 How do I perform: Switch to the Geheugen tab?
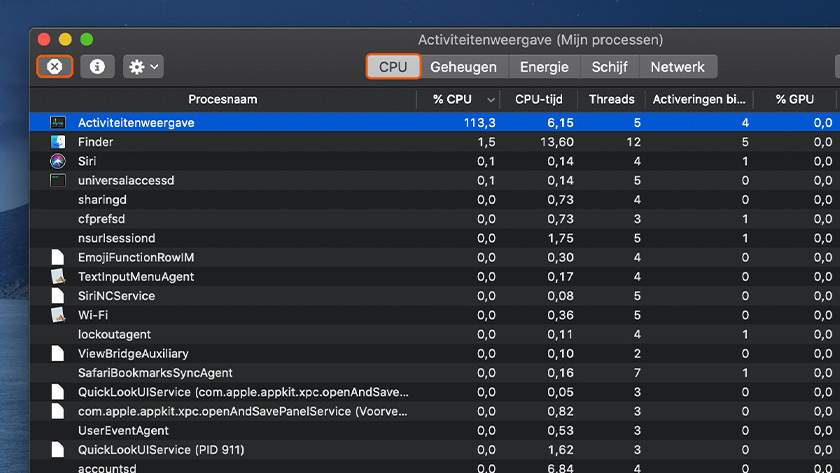point(463,67)
